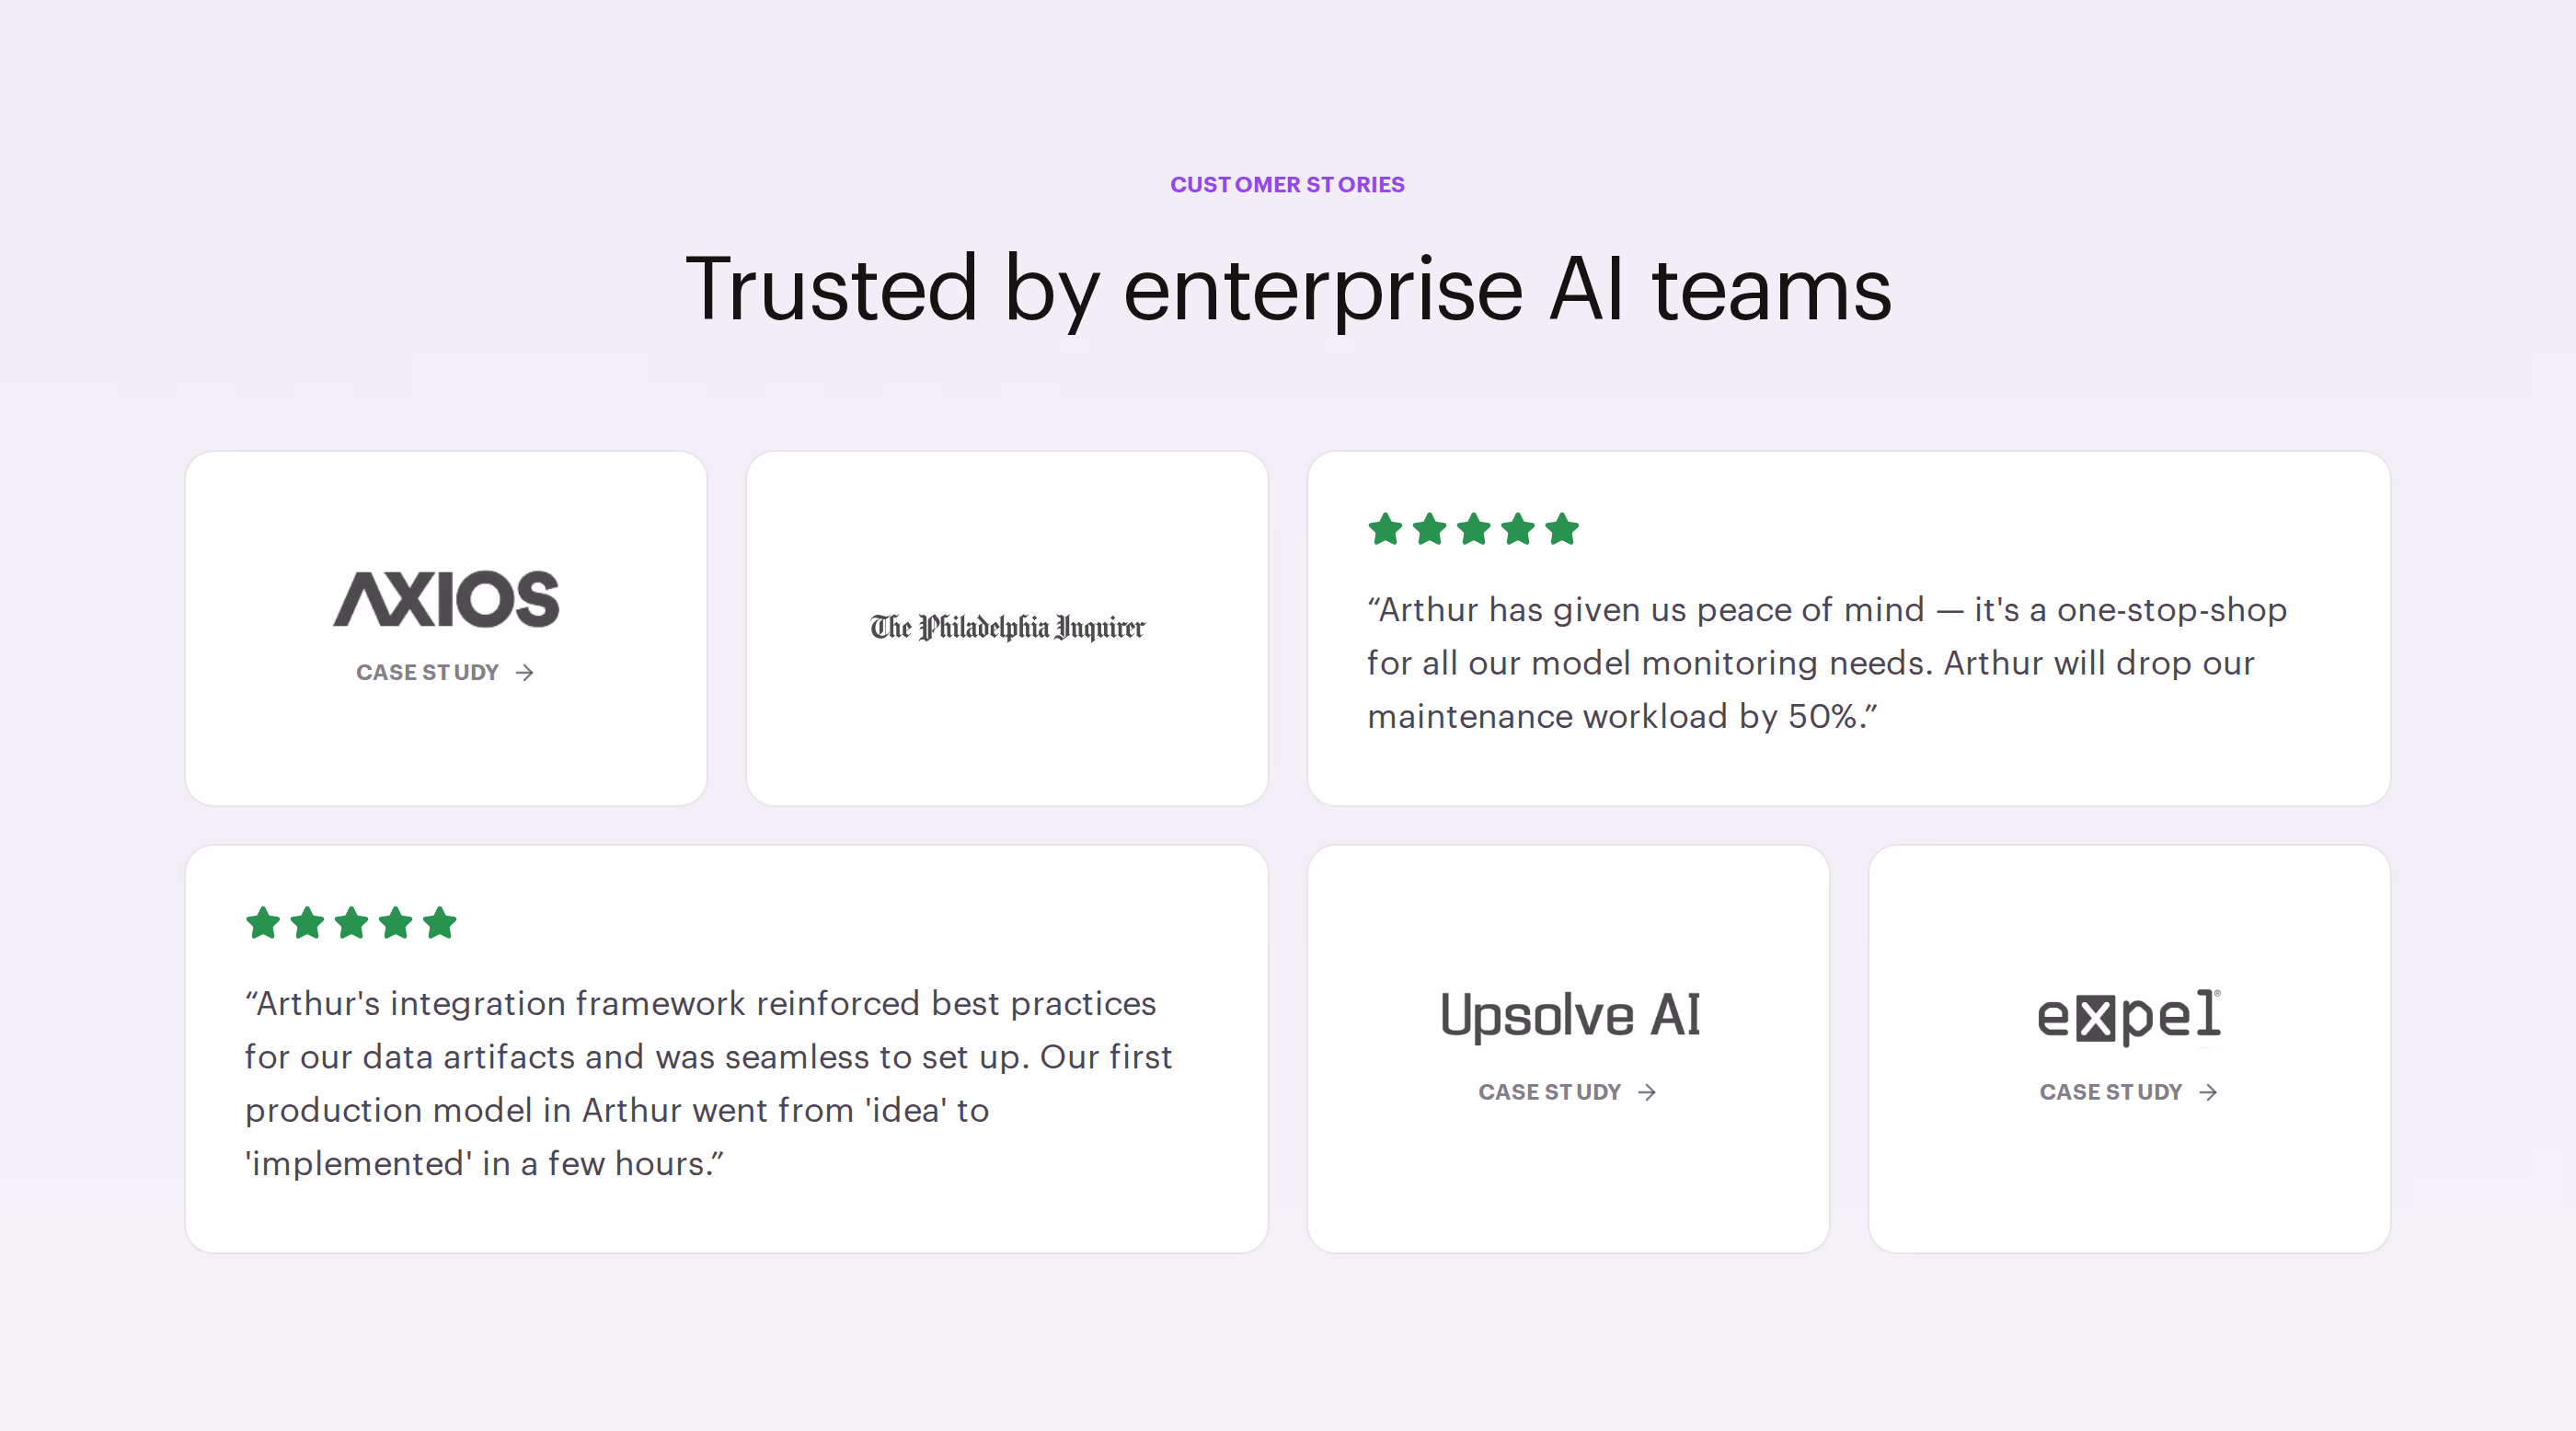Screen dimensions: 2576x1431
Task: Select the Philadelphia Inquirer customer card
Action: point(1007,628)
